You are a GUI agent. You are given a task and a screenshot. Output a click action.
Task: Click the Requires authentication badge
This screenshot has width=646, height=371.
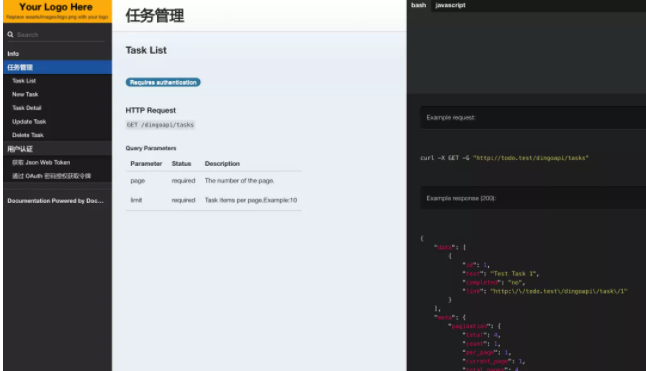[163, 82]
